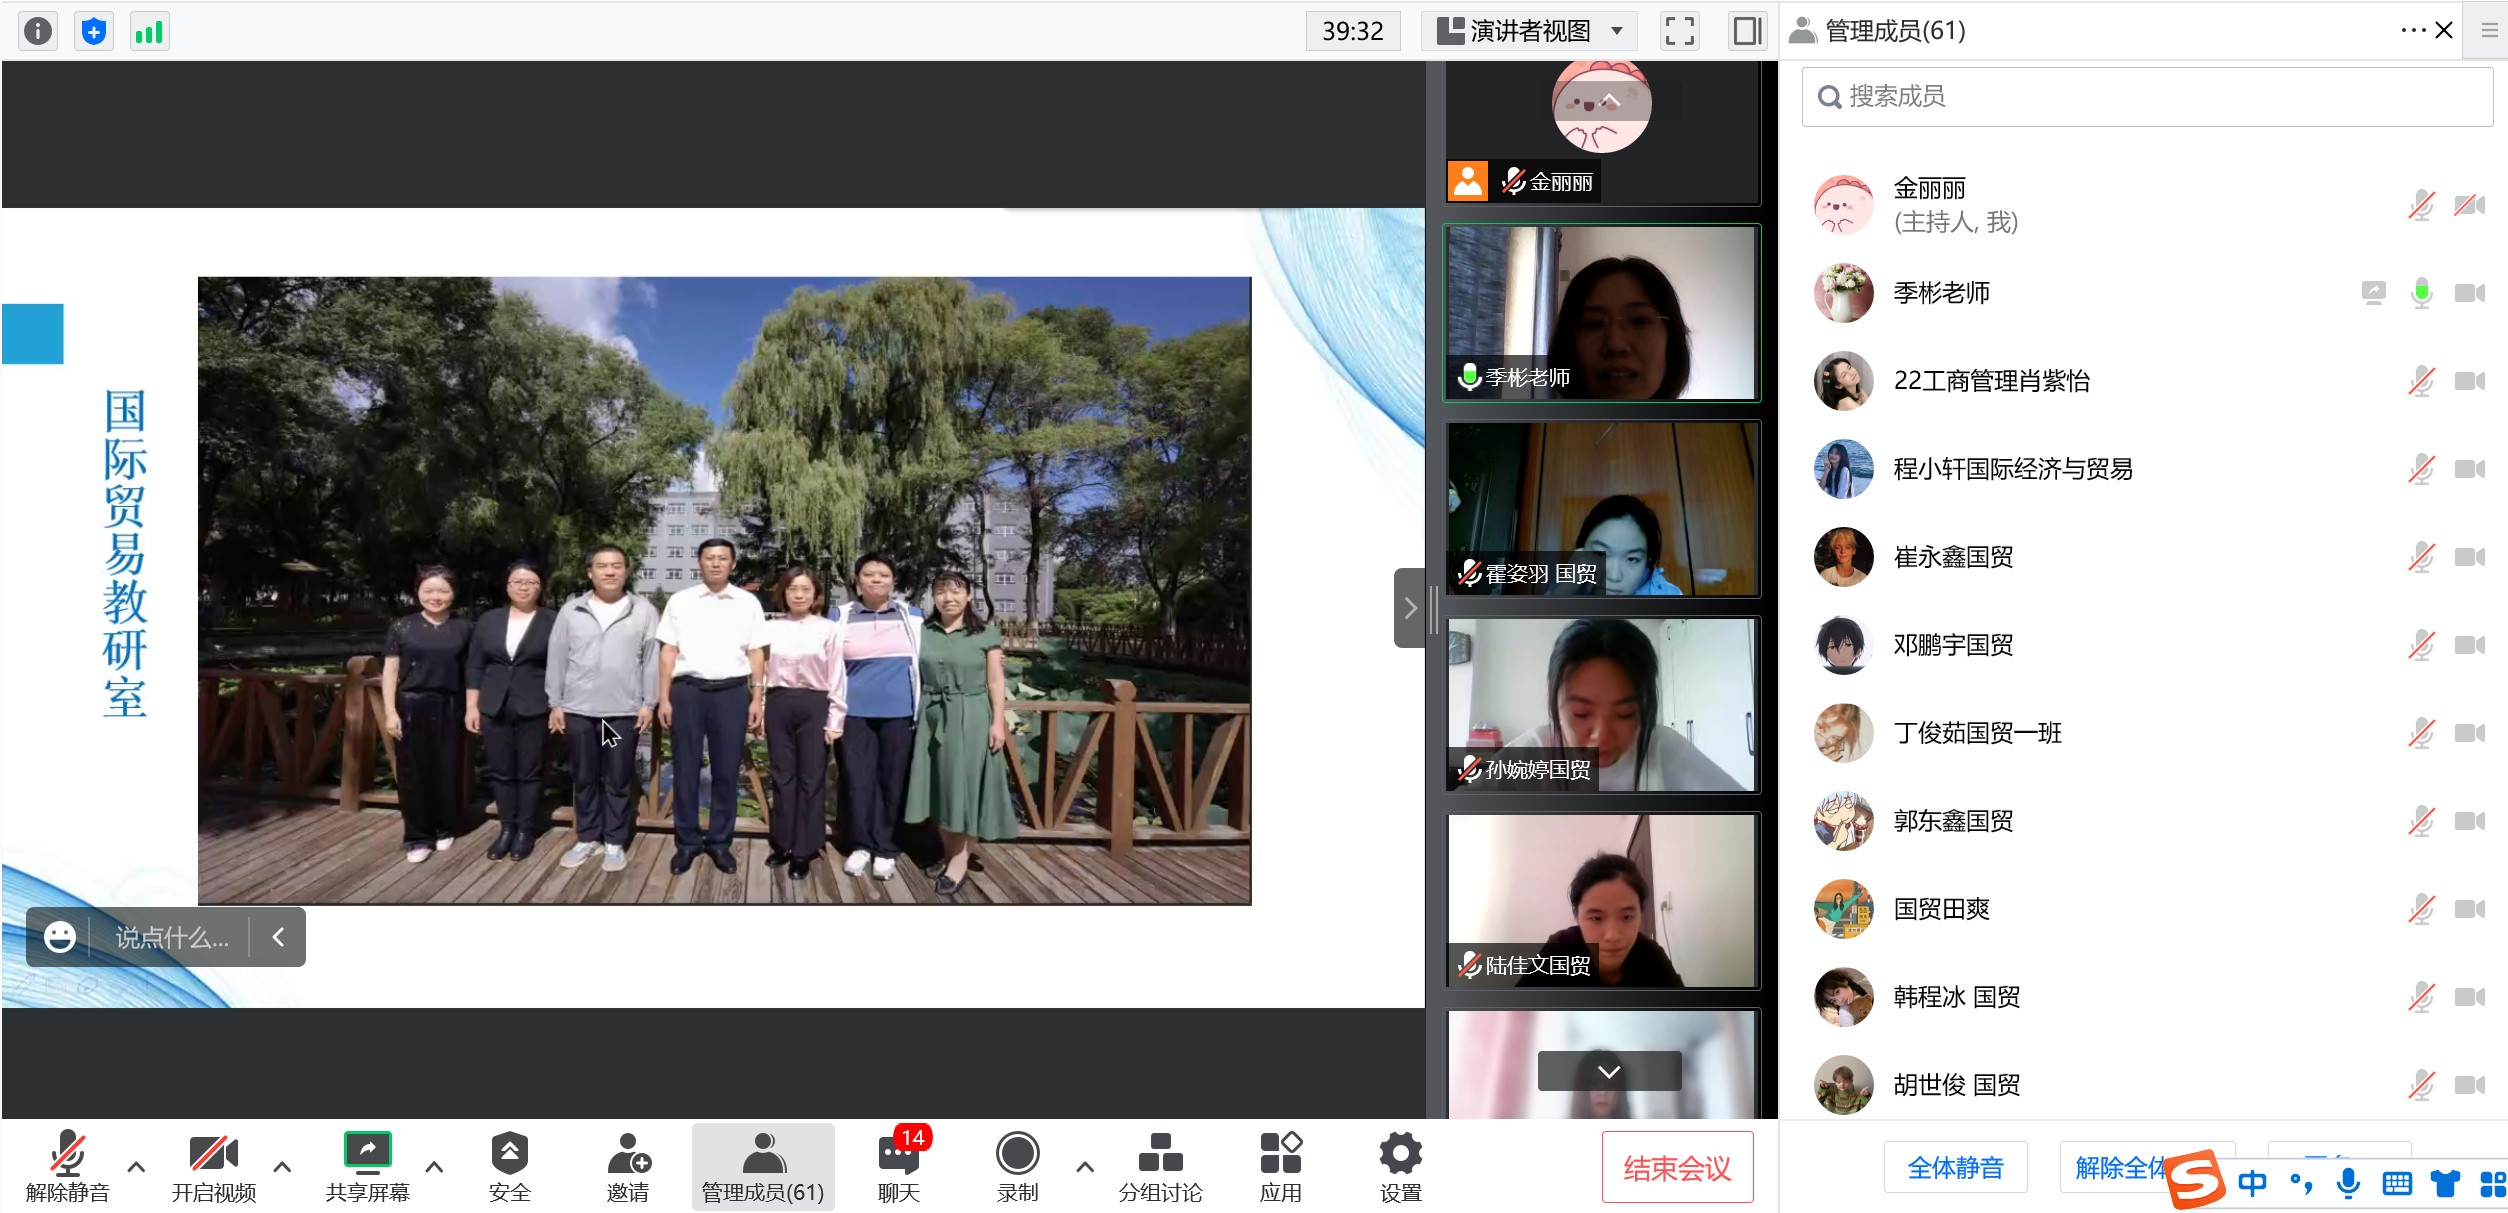Collapse video strip with right chevron

[x=1409, y=608]
